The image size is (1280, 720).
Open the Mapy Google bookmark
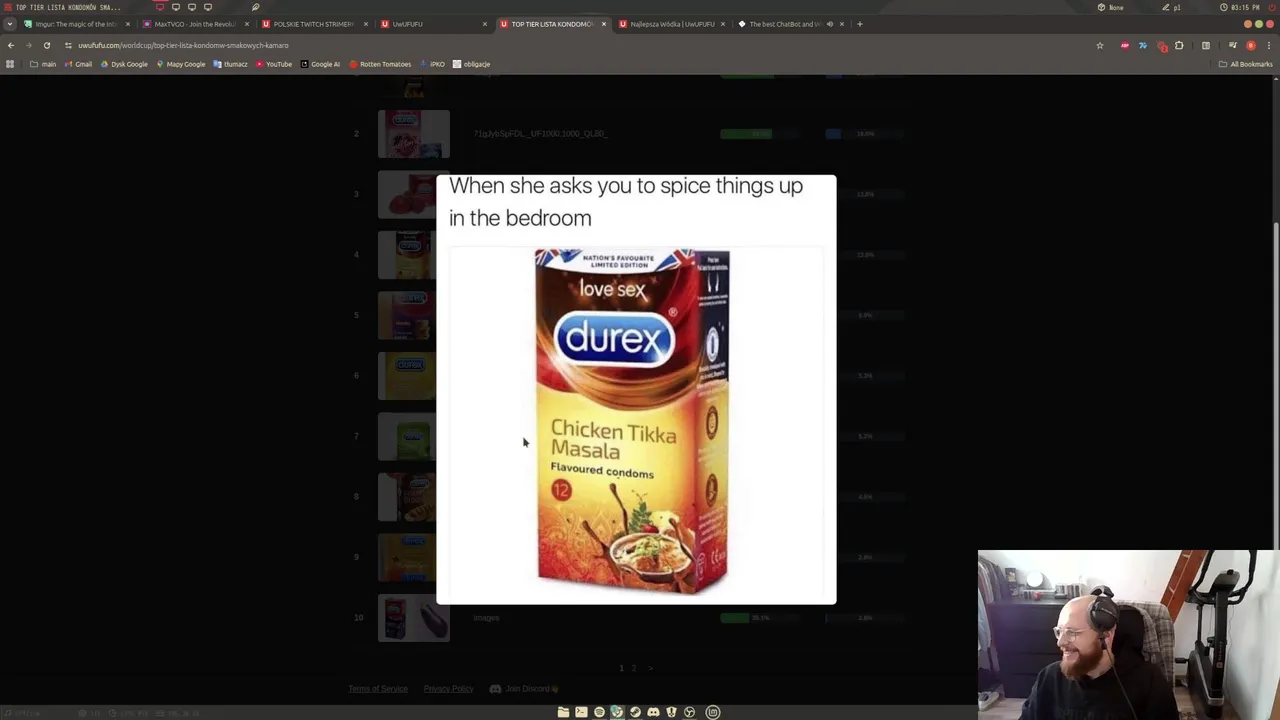[x=181, y=64]
